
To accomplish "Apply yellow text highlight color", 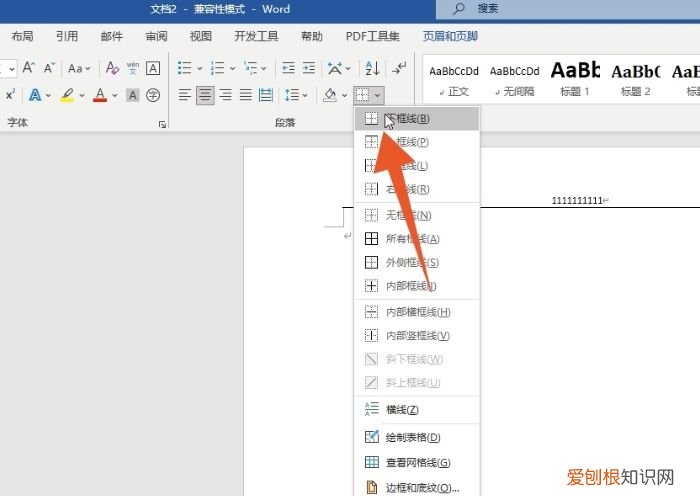I will pos(67,95).
